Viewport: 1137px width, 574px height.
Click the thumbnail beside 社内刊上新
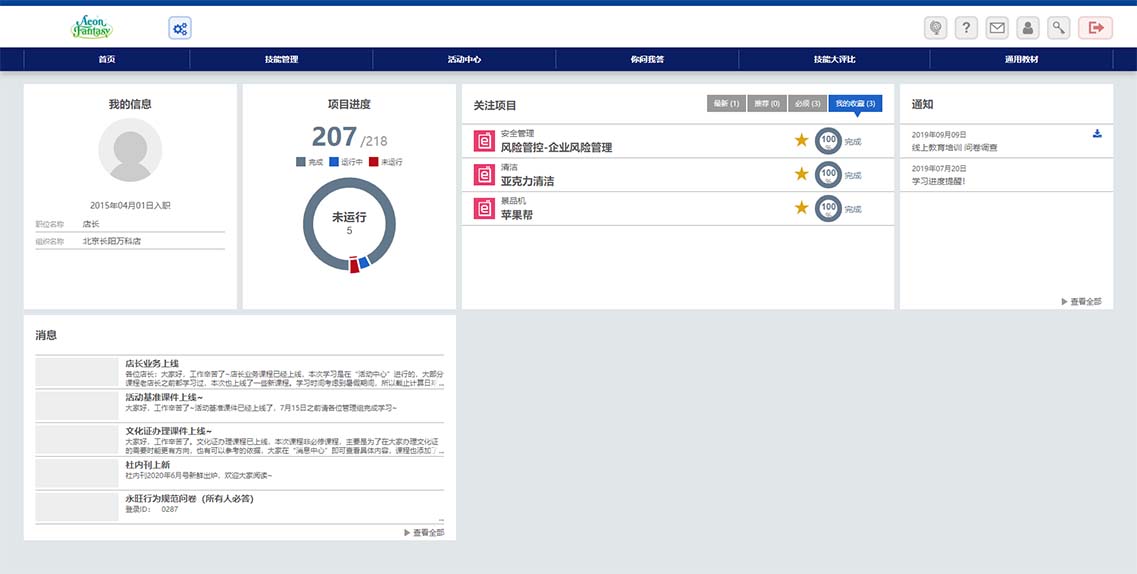click(77, 473)
